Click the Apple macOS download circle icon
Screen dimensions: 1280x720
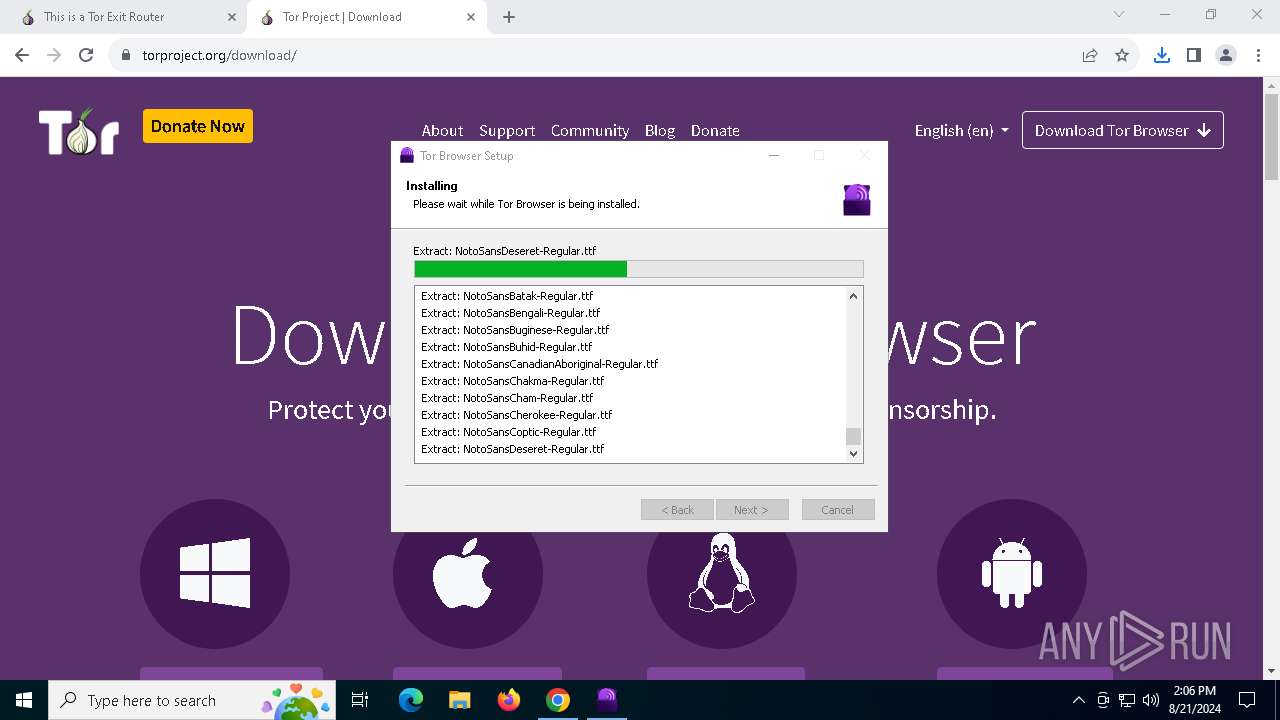point(468,574)
